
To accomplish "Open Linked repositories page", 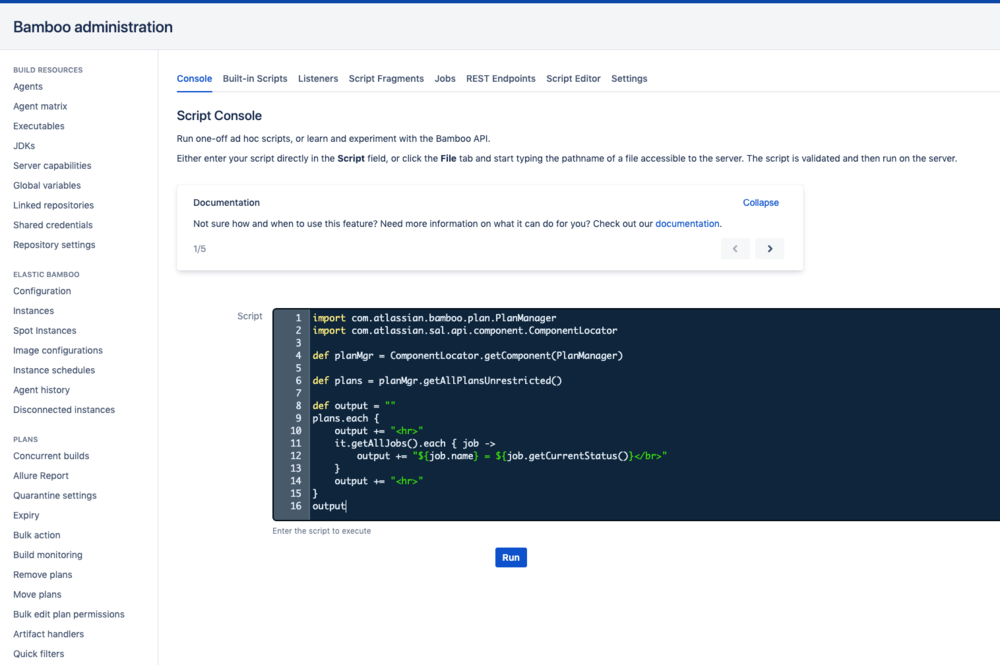I will 54,205.
